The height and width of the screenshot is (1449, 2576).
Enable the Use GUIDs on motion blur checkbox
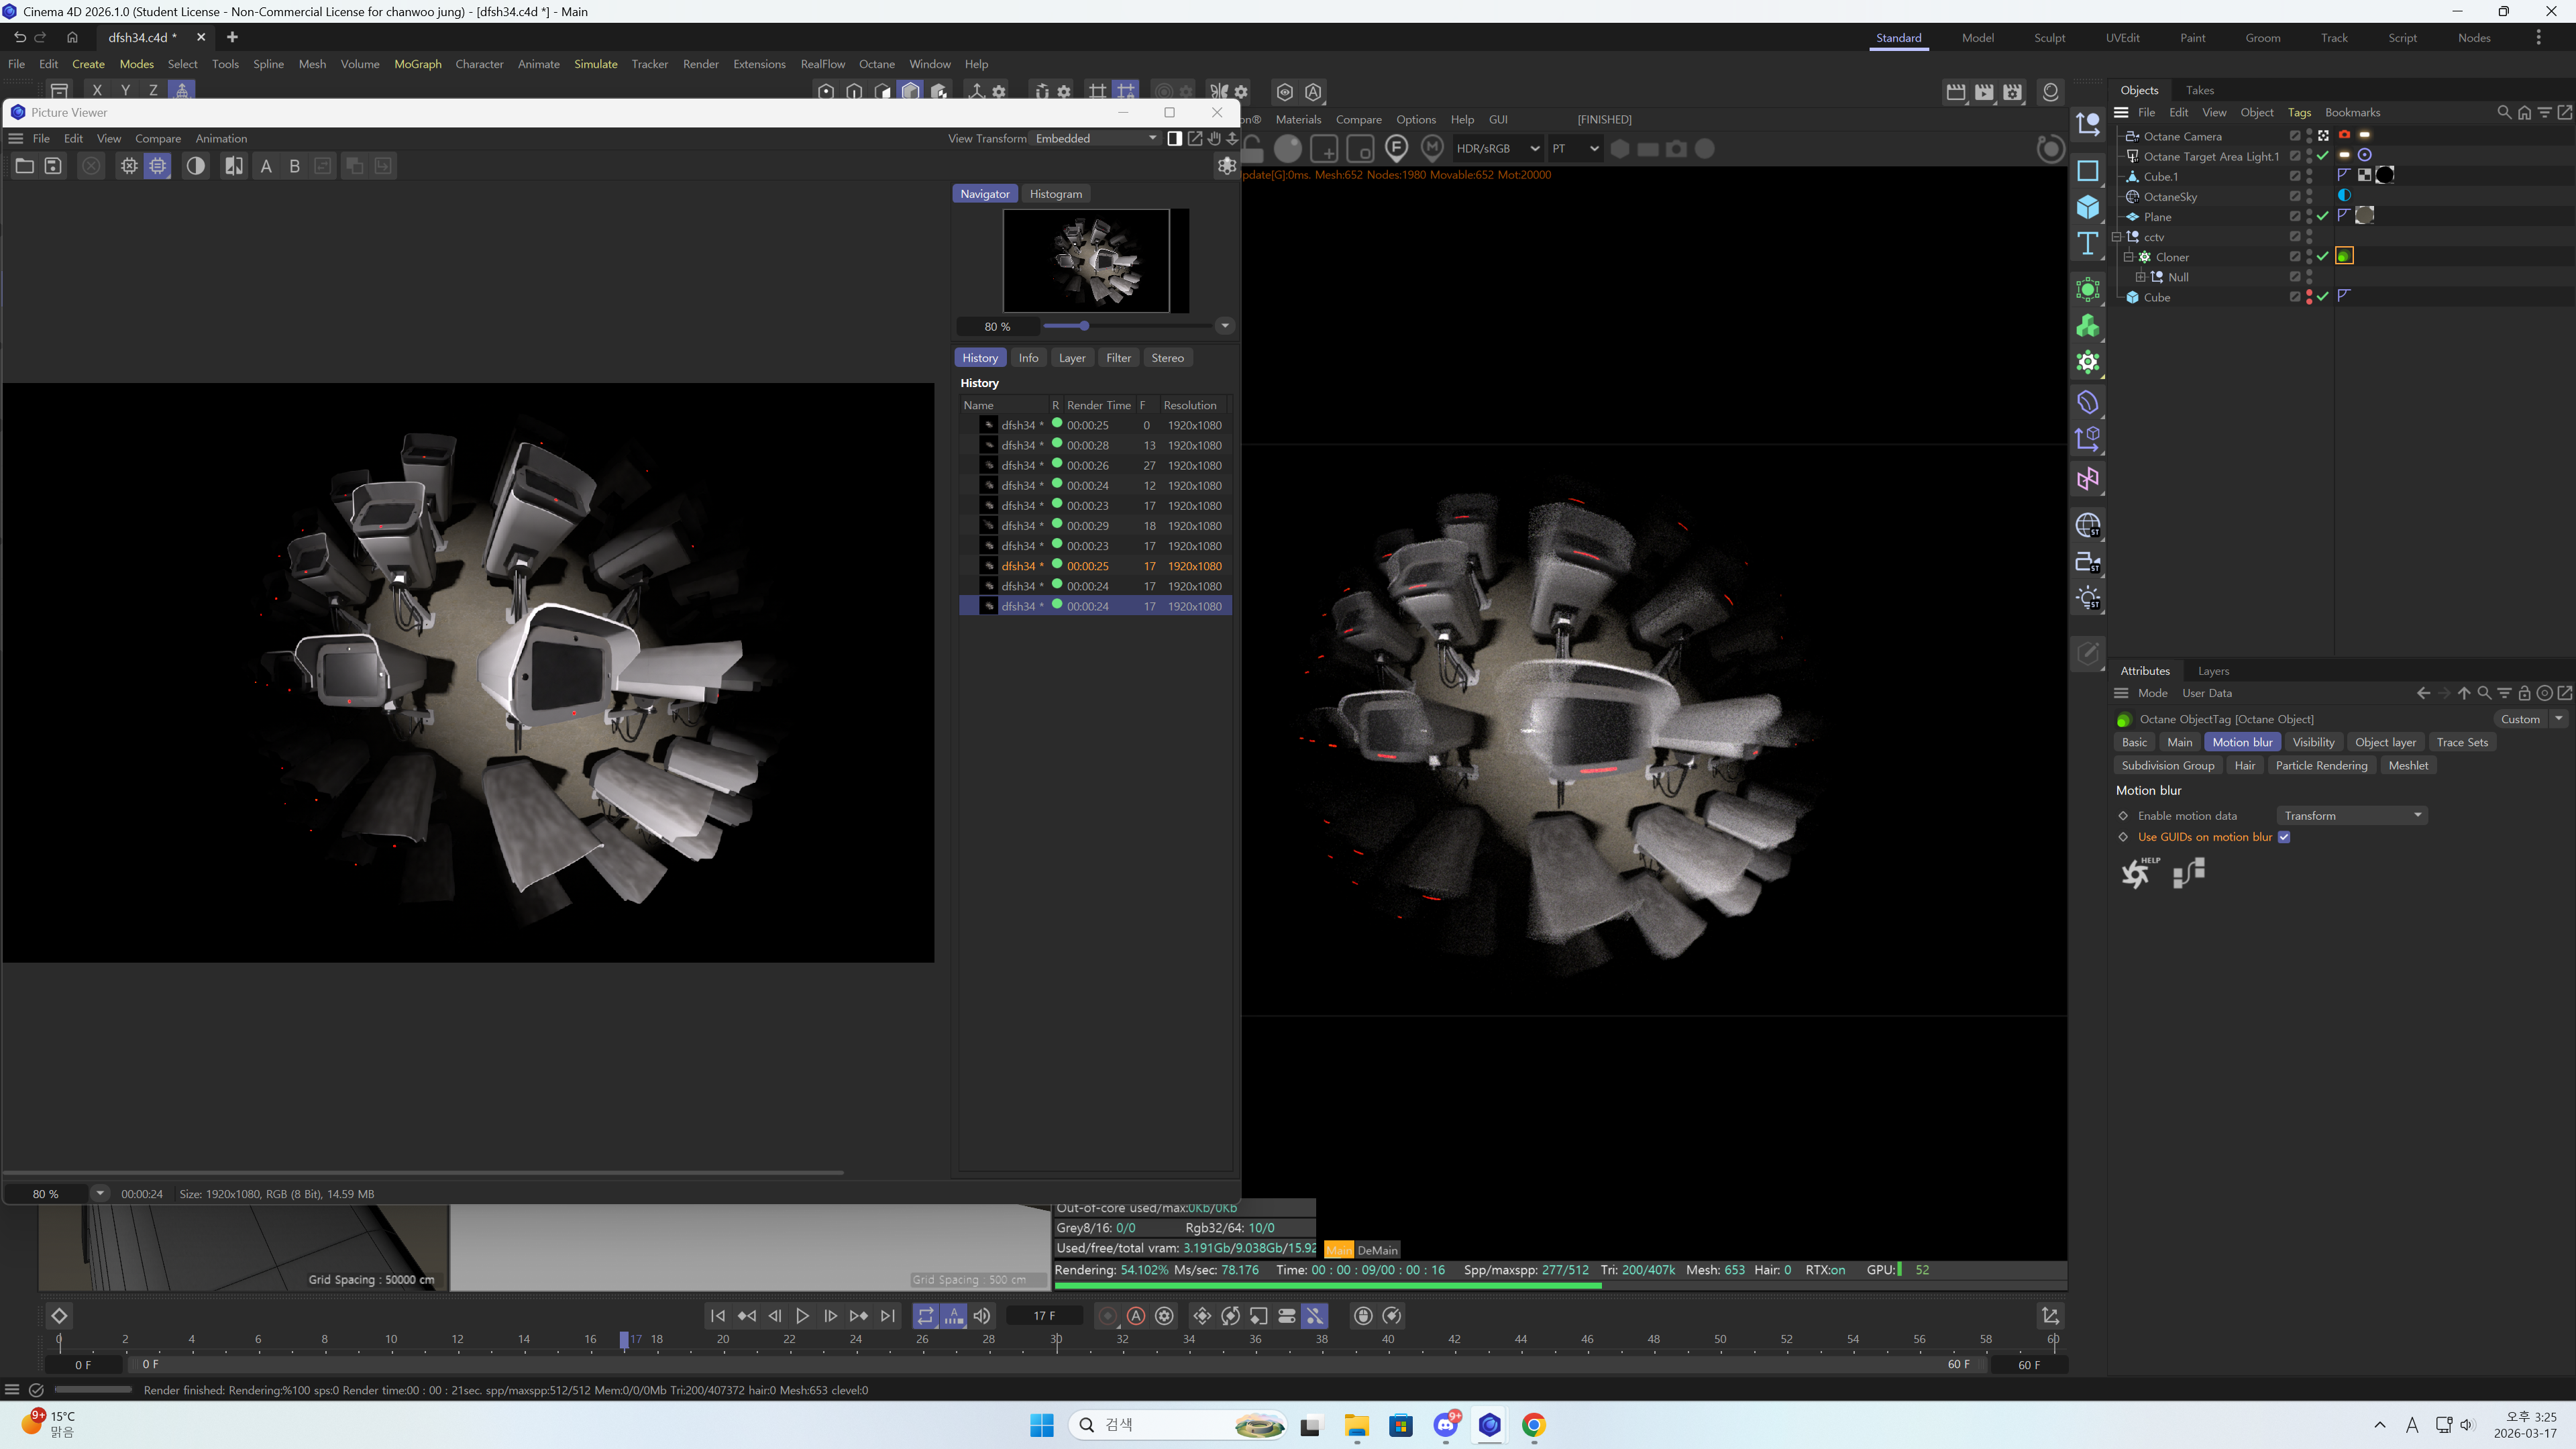click(2284, 837)
